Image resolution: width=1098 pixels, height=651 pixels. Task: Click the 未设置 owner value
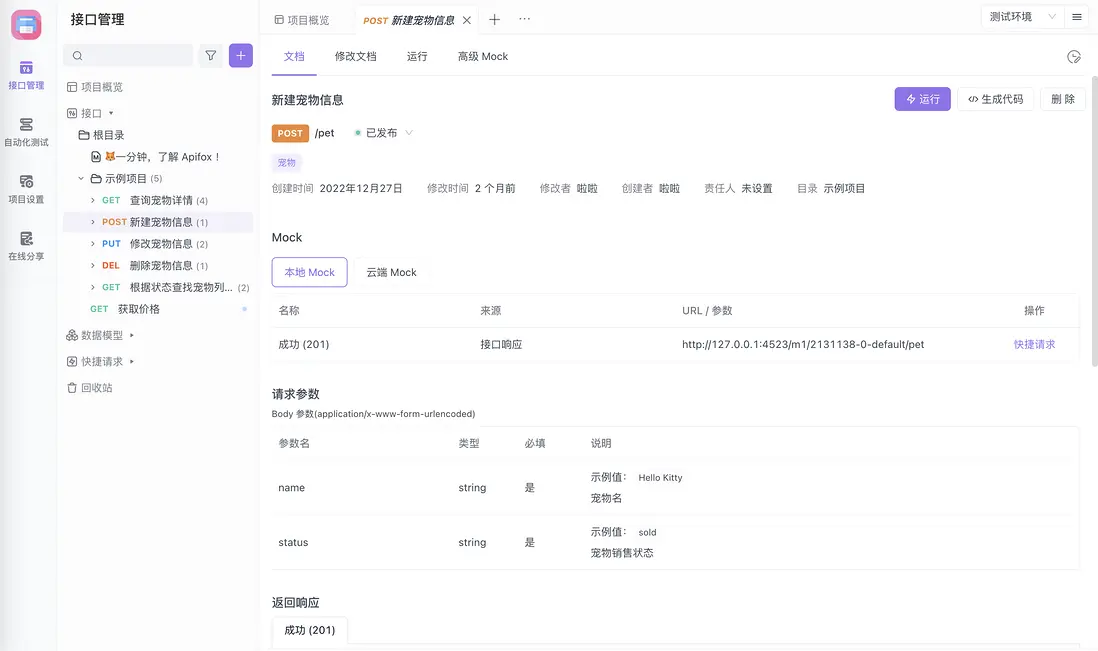pyautogui.click(x=756, y=188)
